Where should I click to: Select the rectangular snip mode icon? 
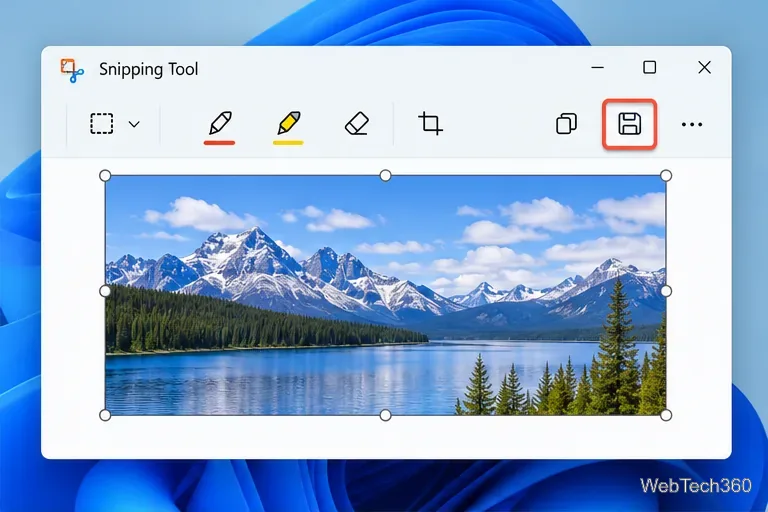point(101,123)
